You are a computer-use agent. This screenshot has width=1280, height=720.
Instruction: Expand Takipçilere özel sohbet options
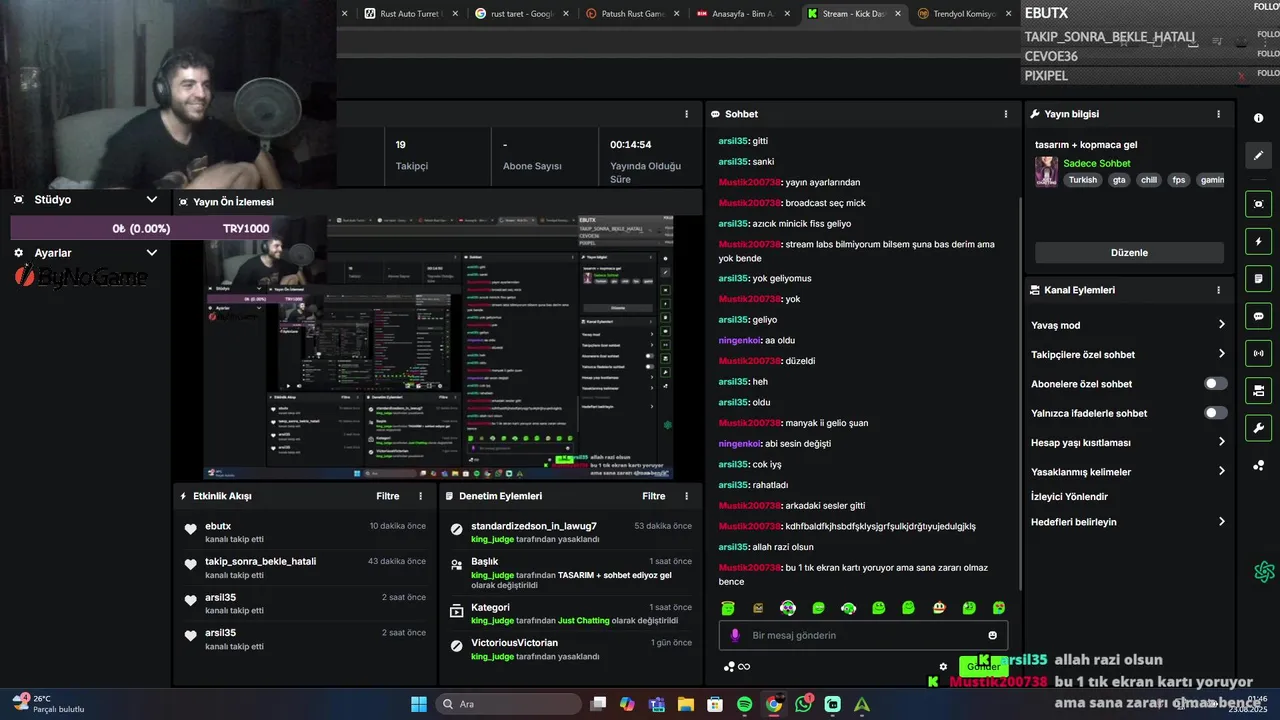coord(1221,354)
